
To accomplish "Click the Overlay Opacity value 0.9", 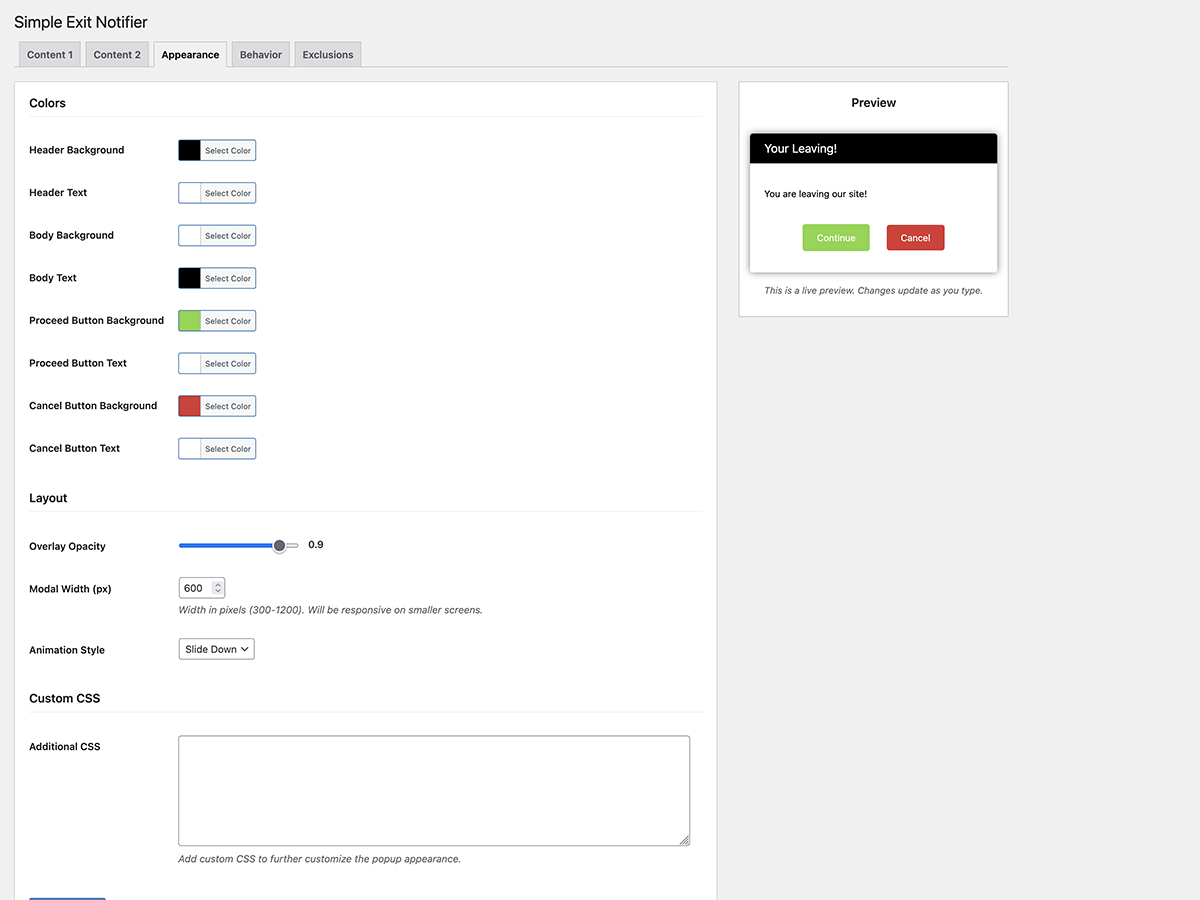I will point(316,545).
